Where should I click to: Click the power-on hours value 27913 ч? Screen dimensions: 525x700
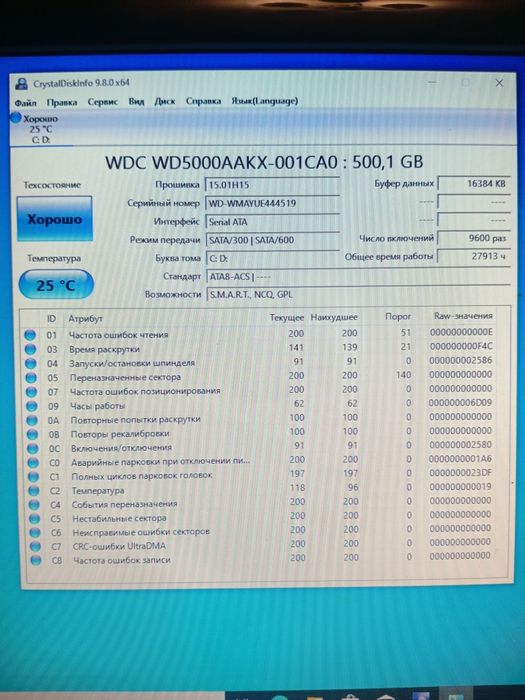pyautogui.click(x=474, y=256)
